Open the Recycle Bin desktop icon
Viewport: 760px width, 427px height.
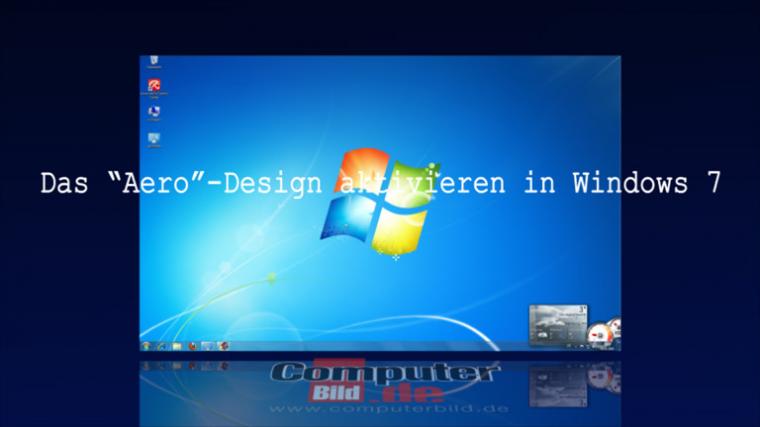click(154, 62)
